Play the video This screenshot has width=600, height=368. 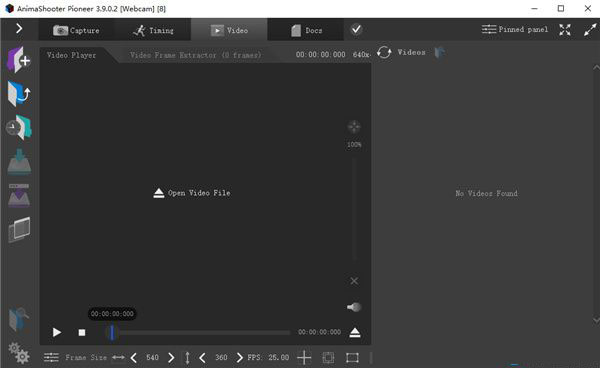click(x=57, y=332)
